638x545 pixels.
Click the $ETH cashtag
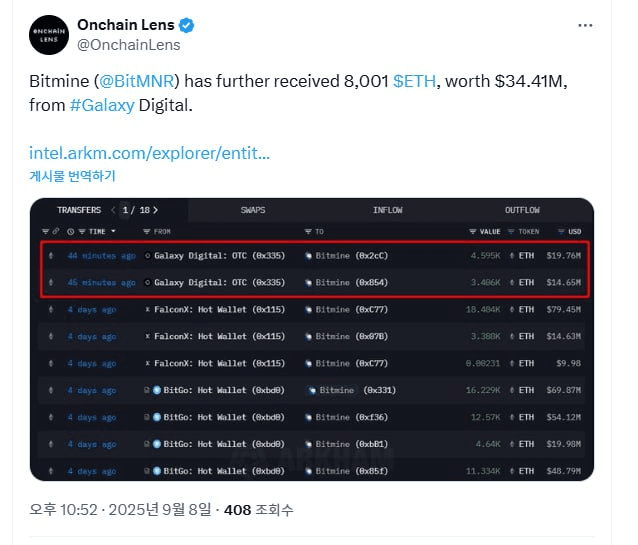click(x=414, y=81)
